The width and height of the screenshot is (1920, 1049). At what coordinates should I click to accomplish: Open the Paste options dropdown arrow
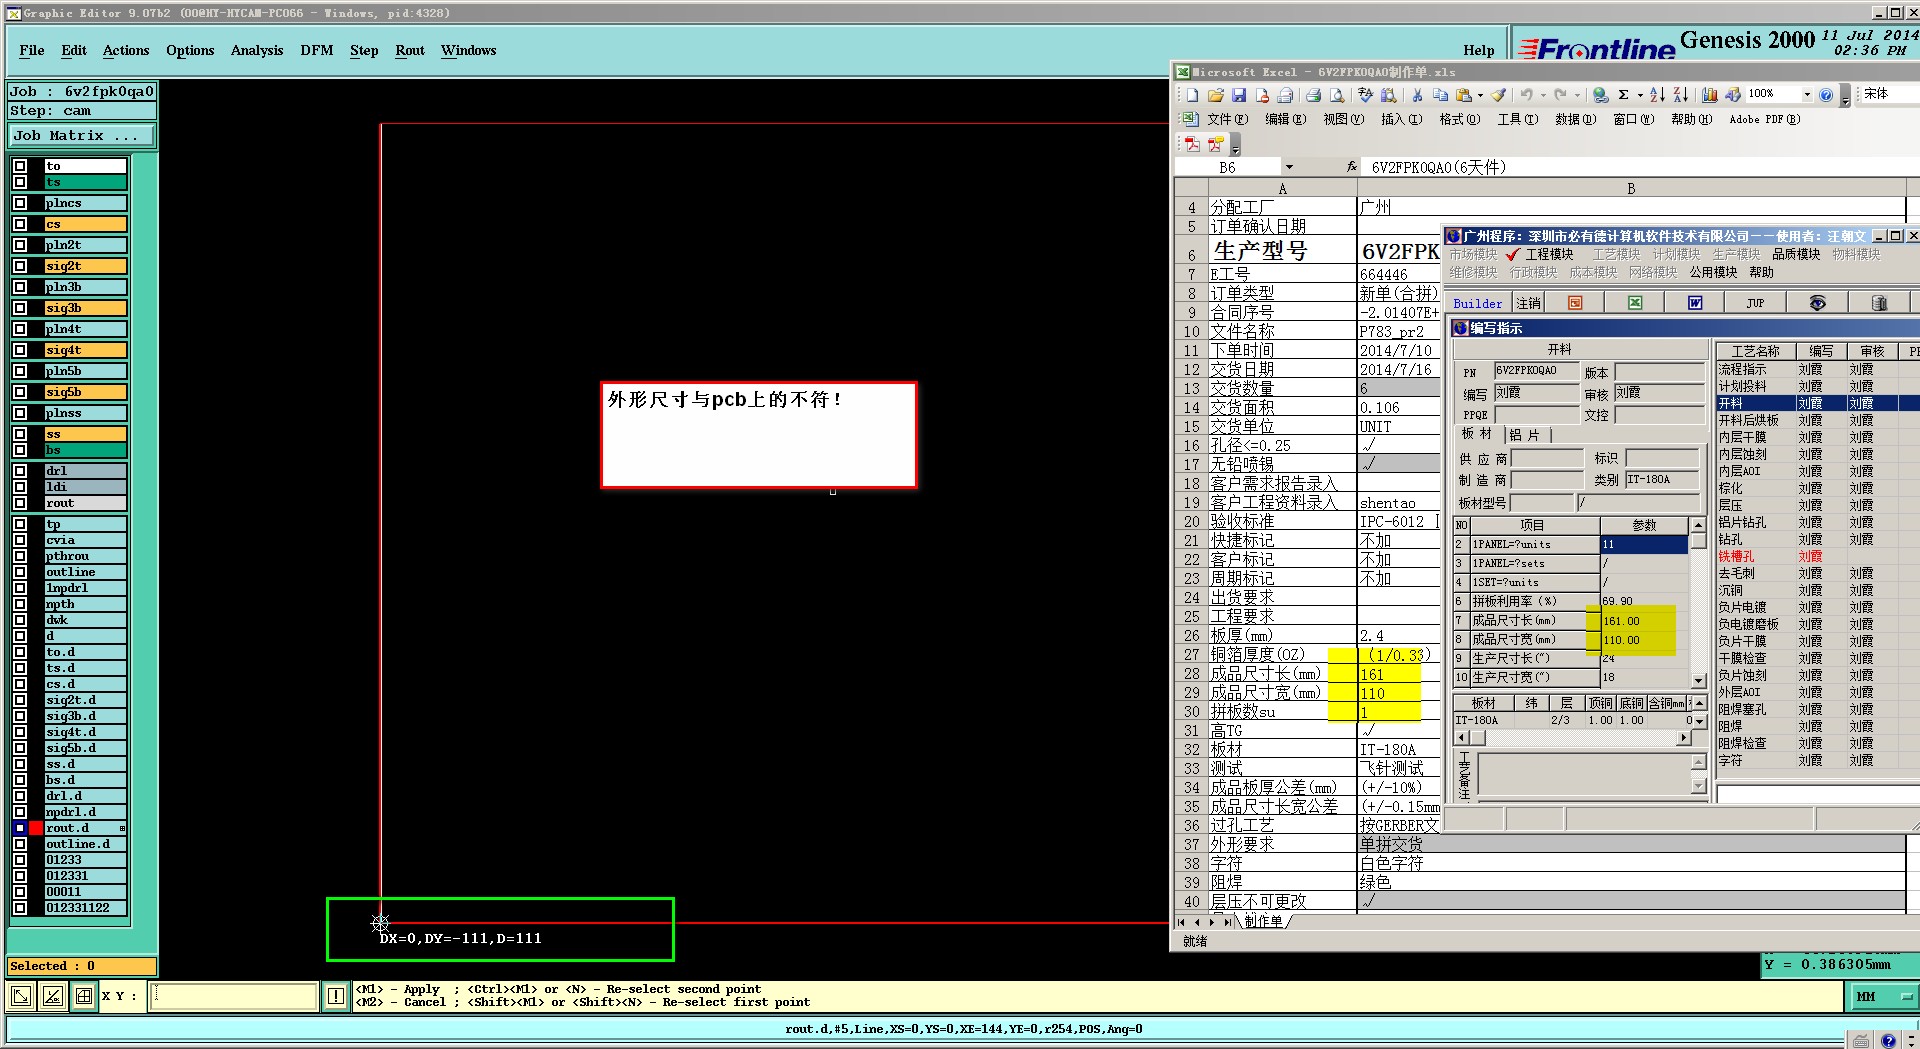1480,95
